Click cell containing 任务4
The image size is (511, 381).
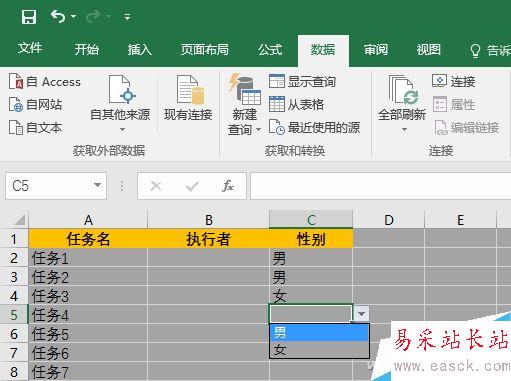pyautogui.click(x=88, y=315)
